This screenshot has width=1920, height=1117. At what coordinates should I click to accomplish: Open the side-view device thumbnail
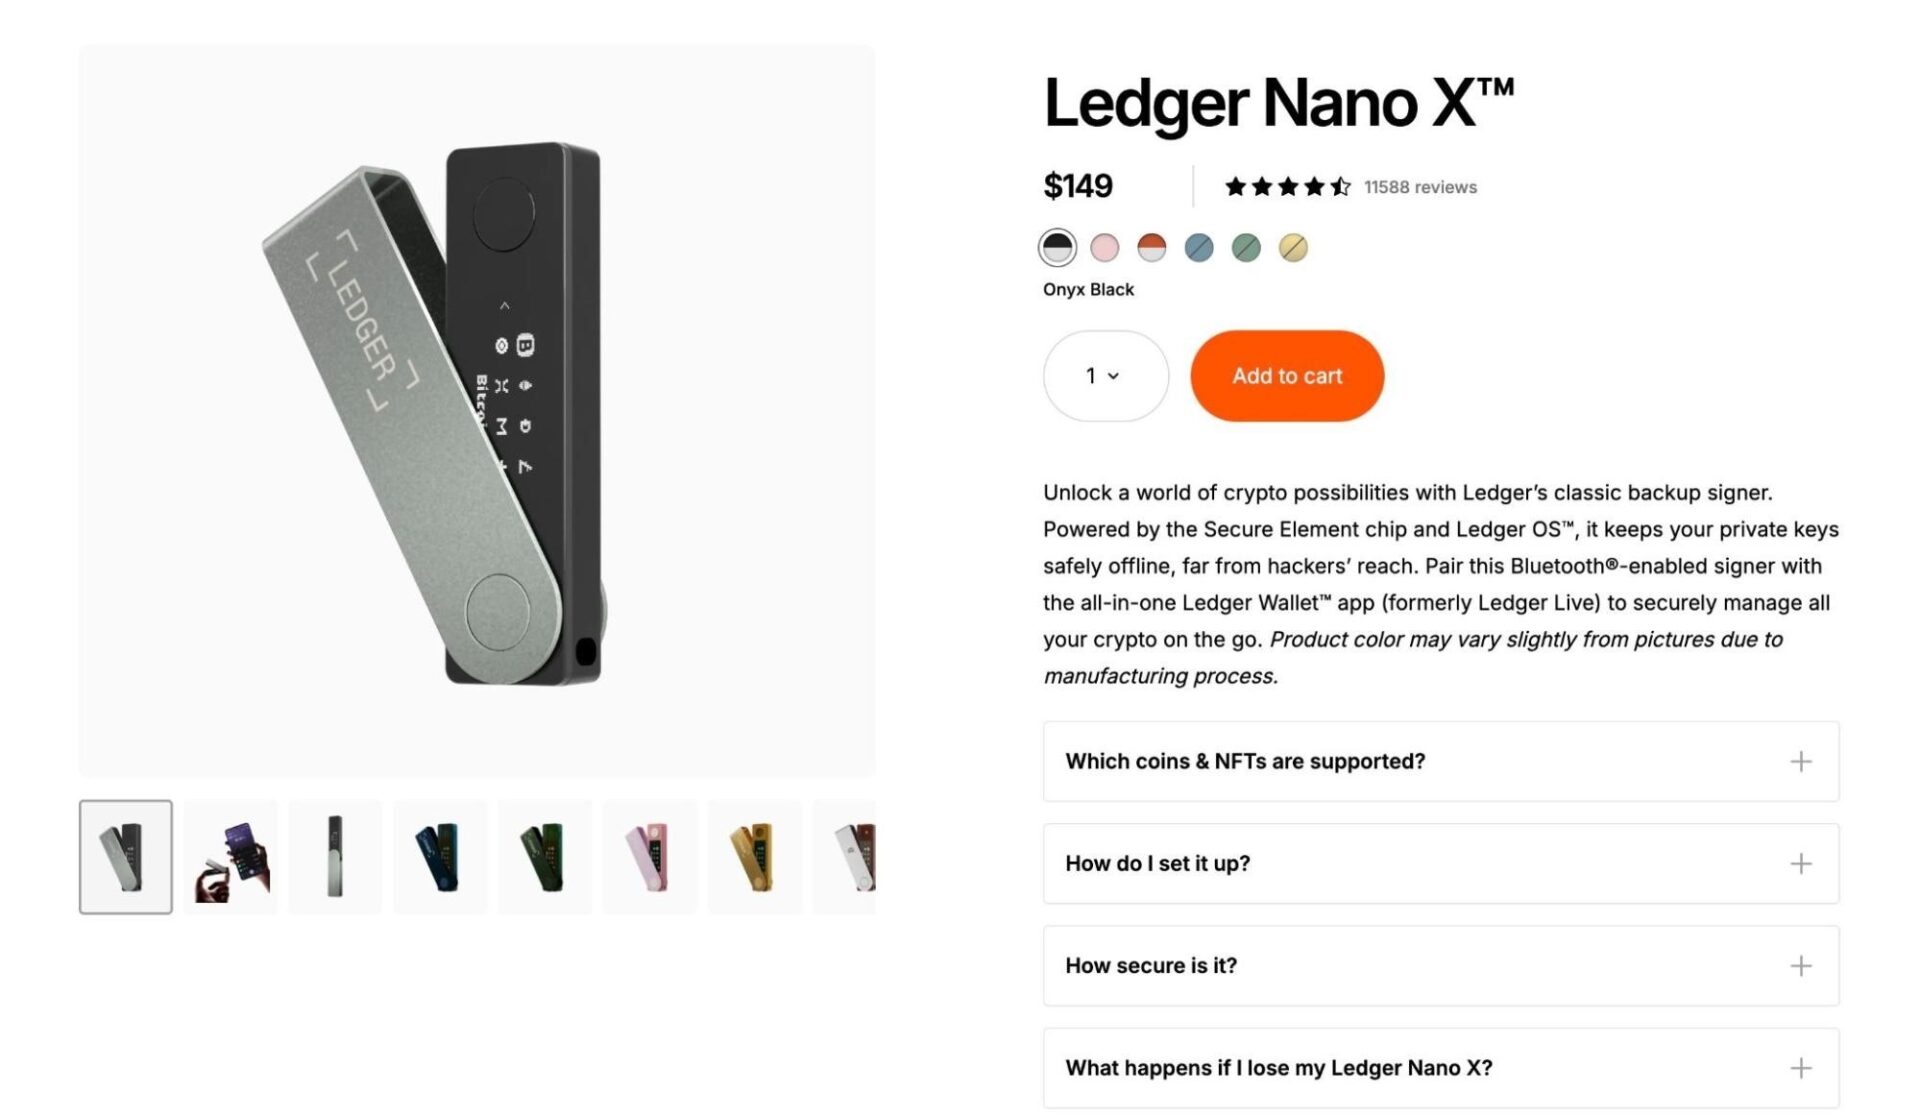point(334,856)
